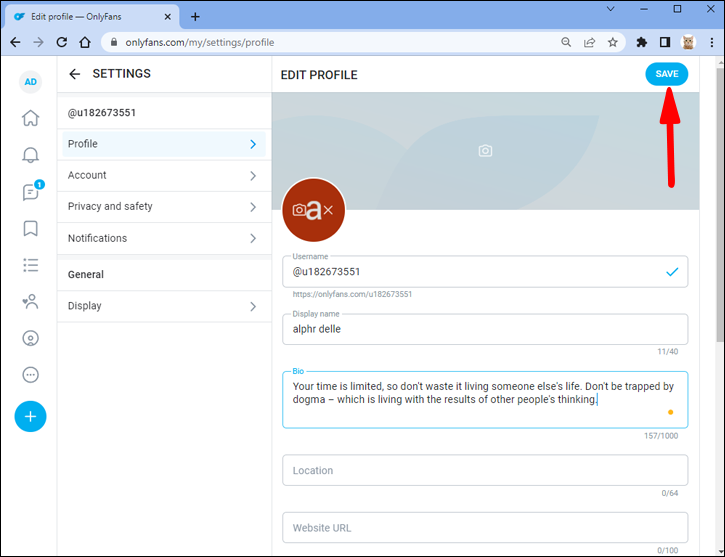This screenshot has width=725, height=557.
Task: Open the Display settings item
Action: (x=164, y=306)
